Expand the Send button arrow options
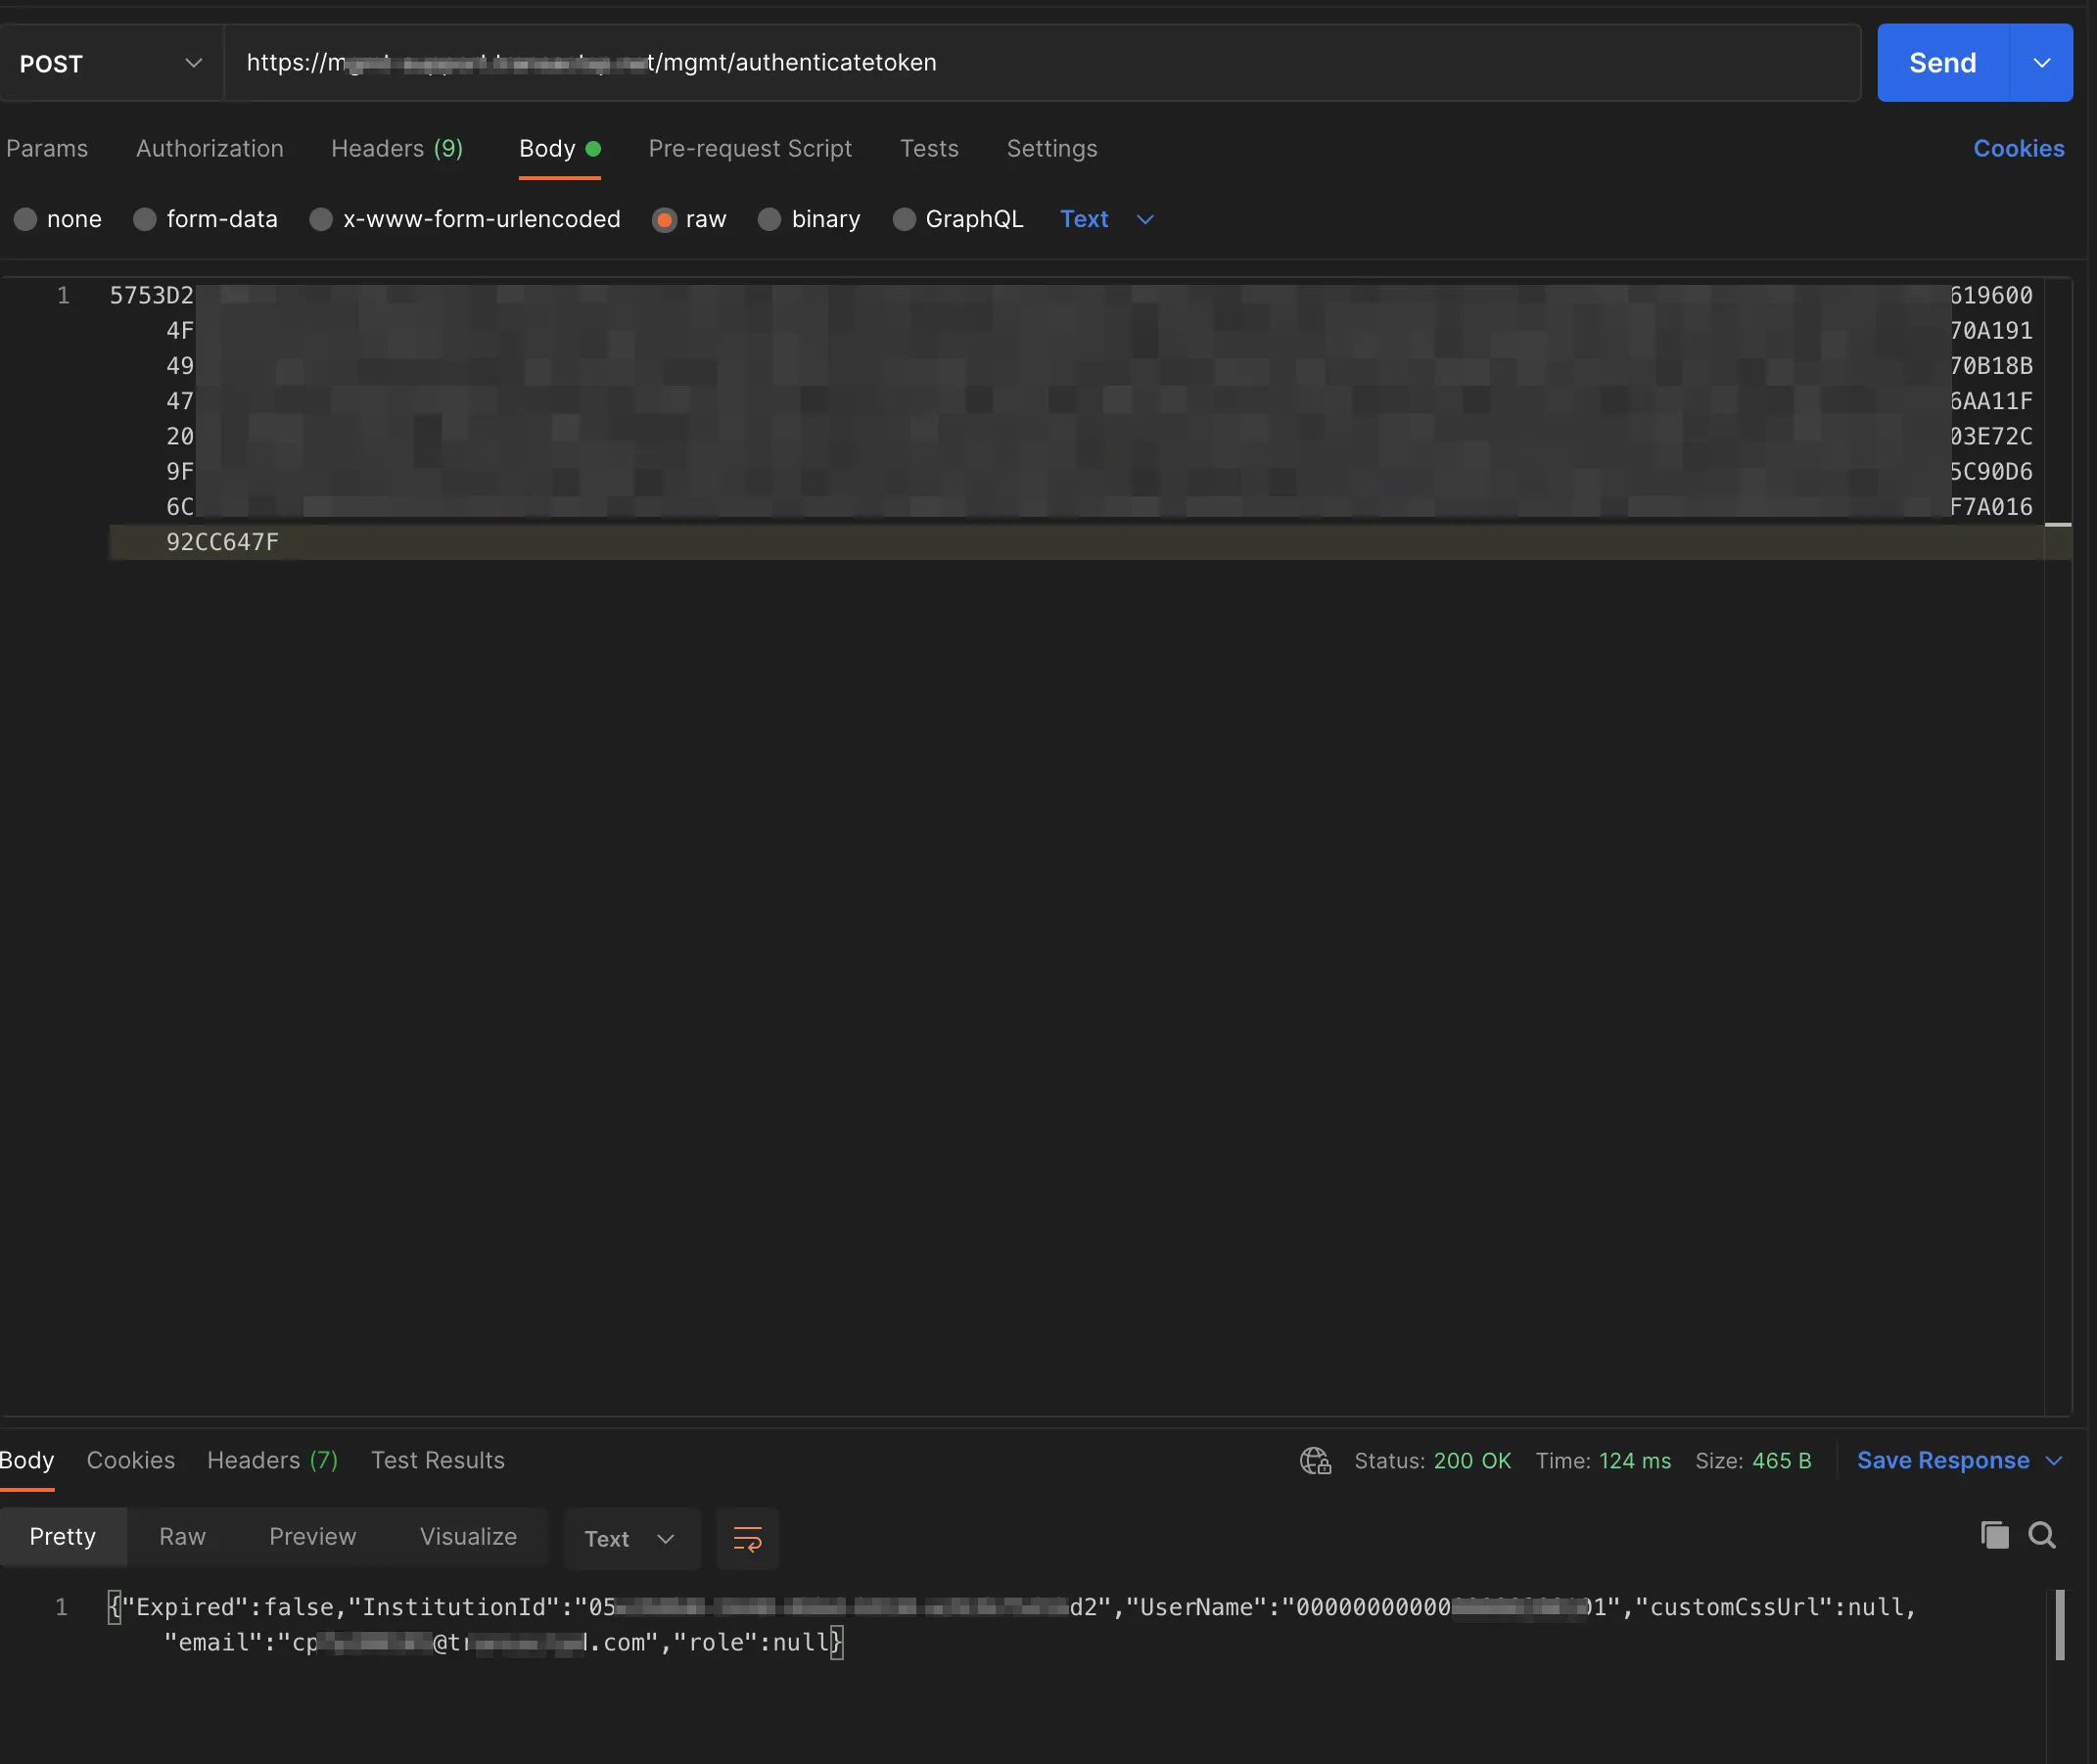Screen dimensions: 2097x1764 click(x=2041, y=63)
